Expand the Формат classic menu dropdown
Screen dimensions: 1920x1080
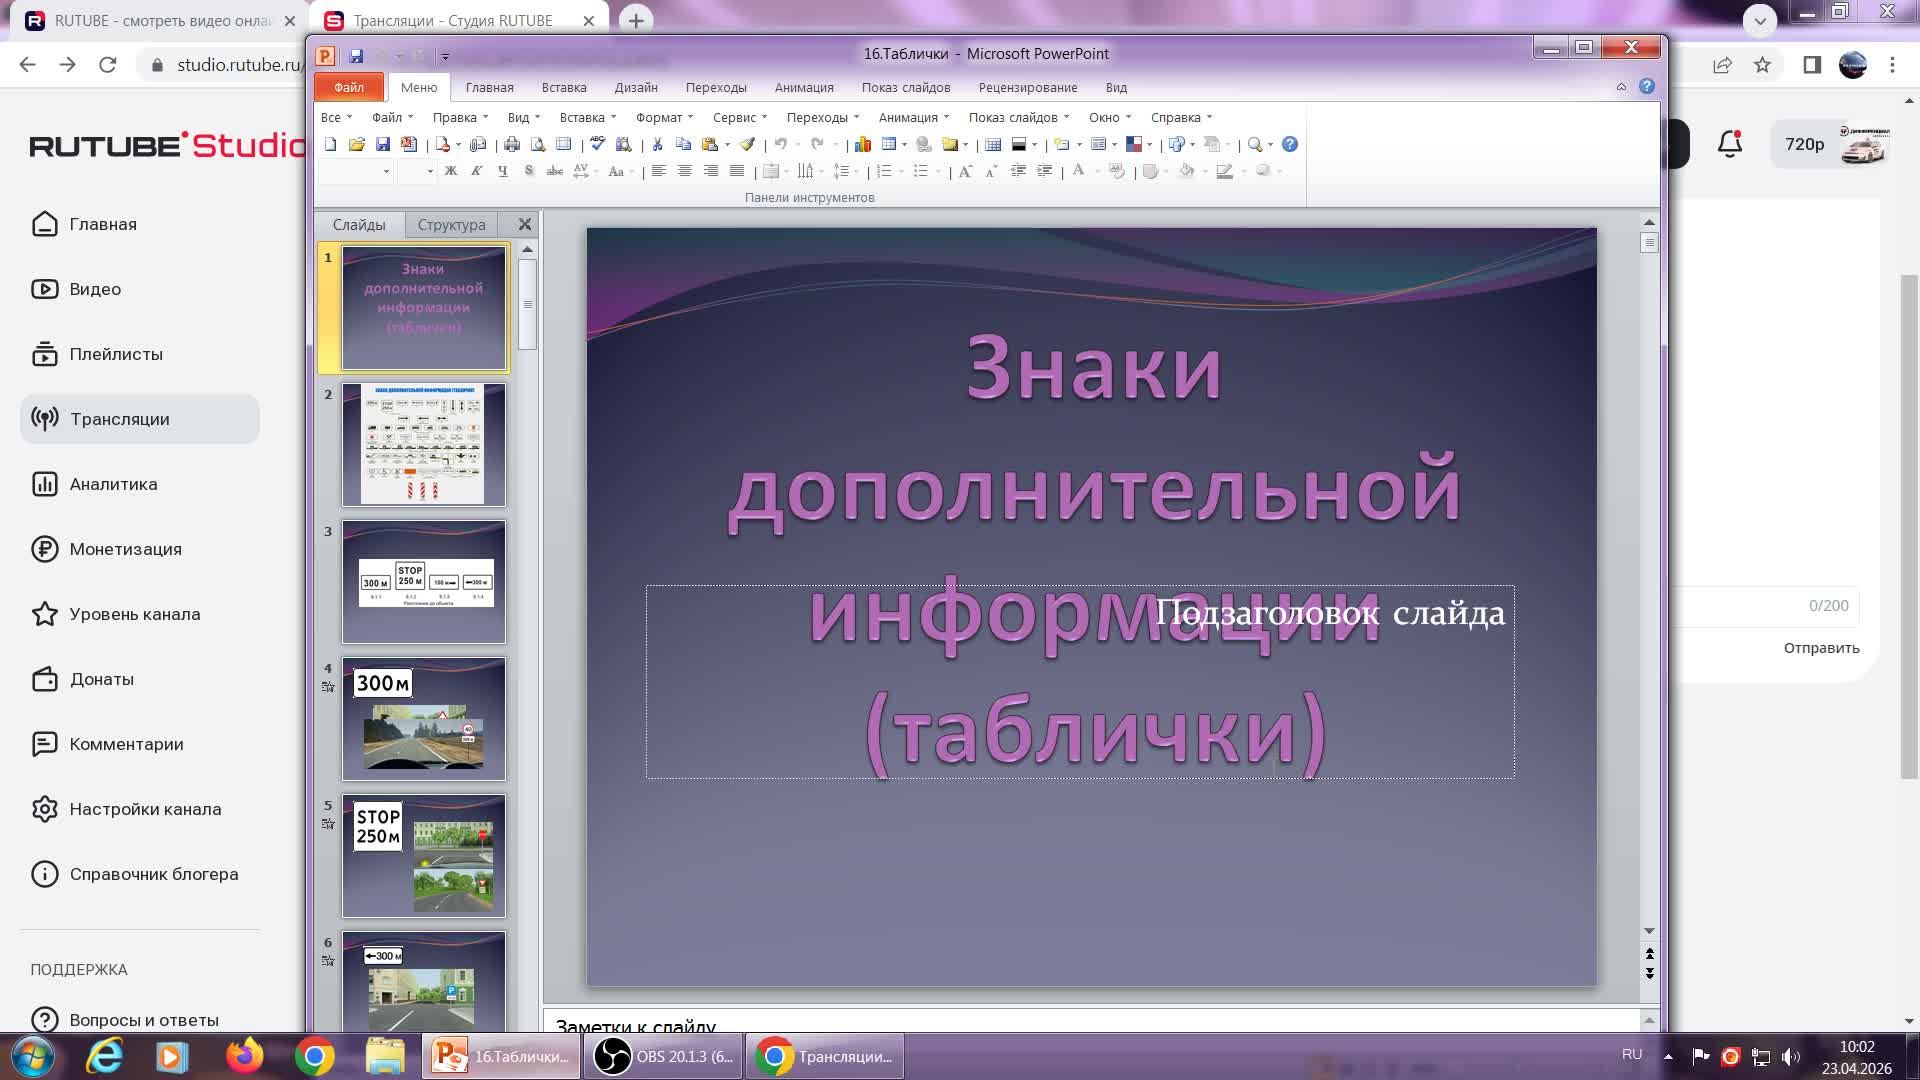[664, 117]
